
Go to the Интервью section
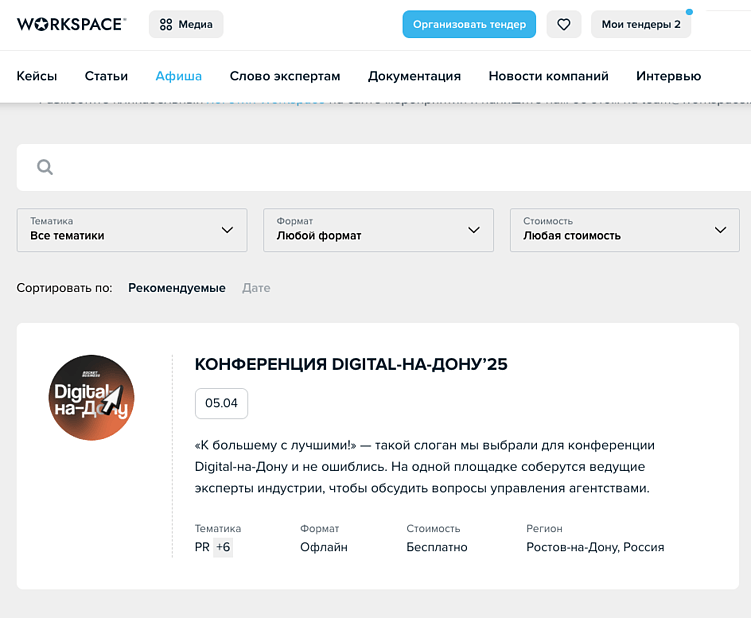coord(668,76)
